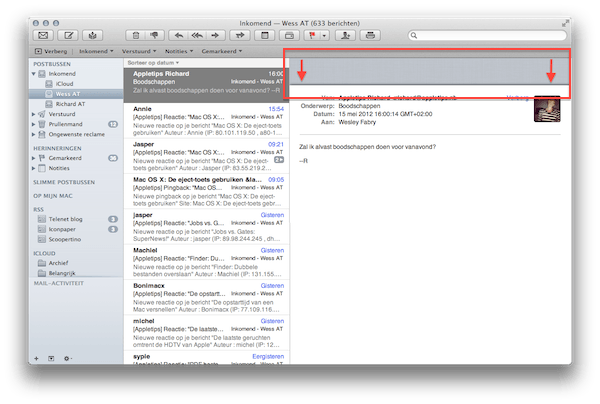Screen dimensions: 600x404
Task: Open the Gemarkeerd favorites dropdown
Action: (222, 51)
